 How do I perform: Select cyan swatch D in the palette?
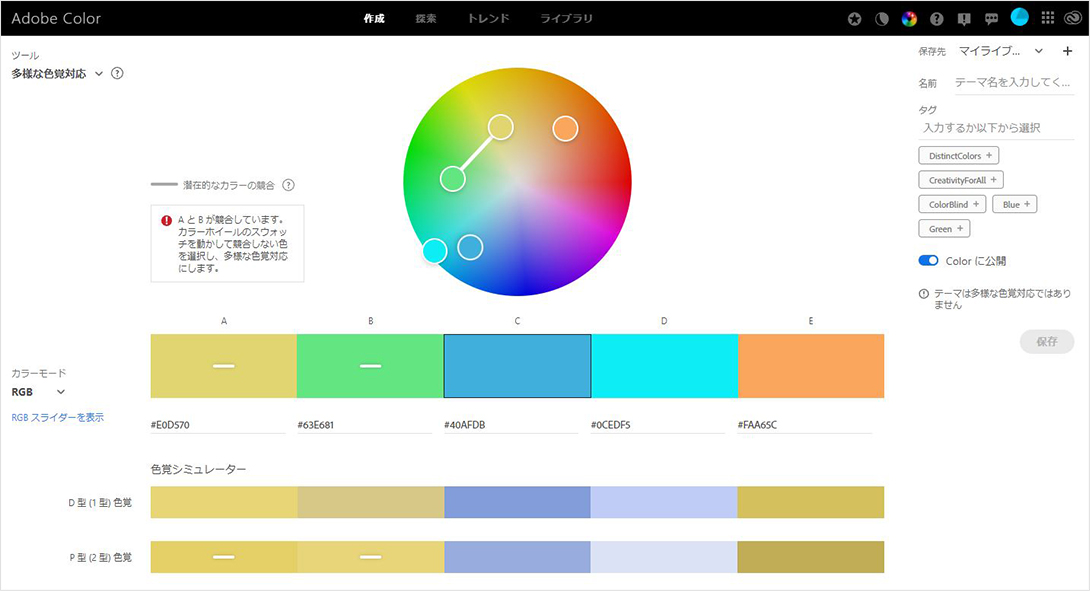665,366
